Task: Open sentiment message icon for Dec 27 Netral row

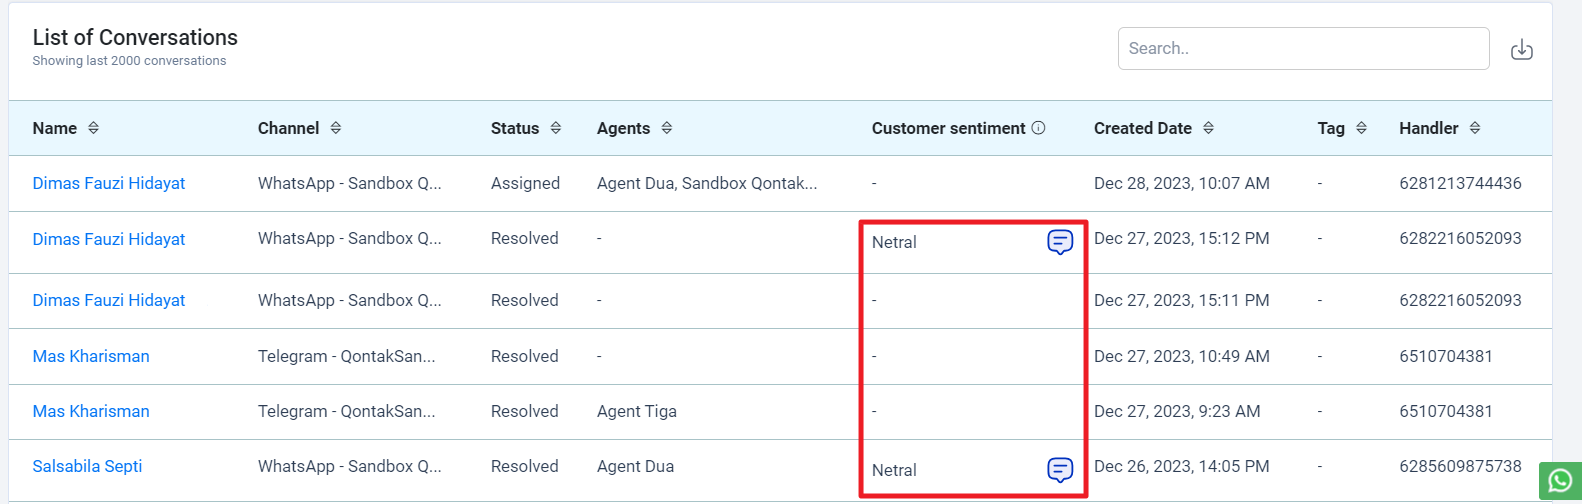Action: 1060,242
